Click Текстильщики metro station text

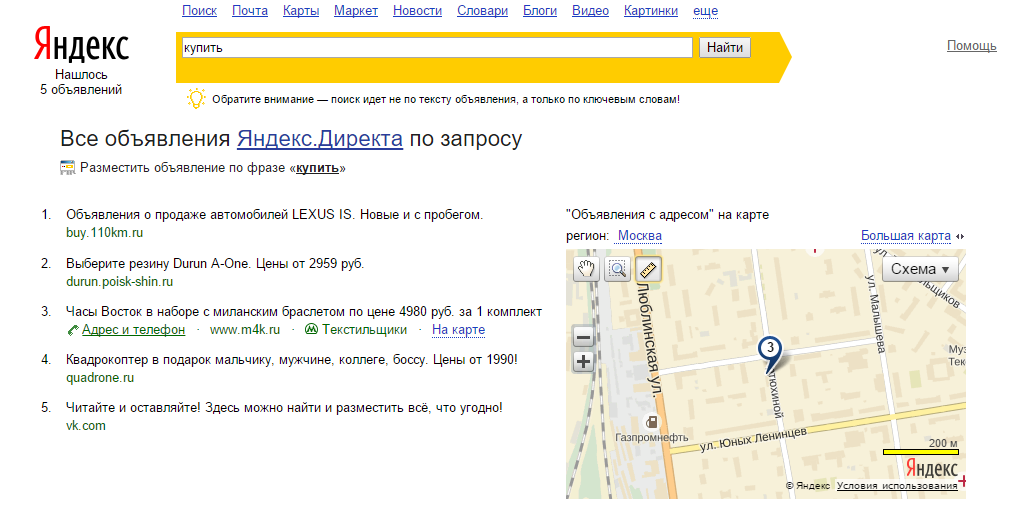click(x=364, y=329)
